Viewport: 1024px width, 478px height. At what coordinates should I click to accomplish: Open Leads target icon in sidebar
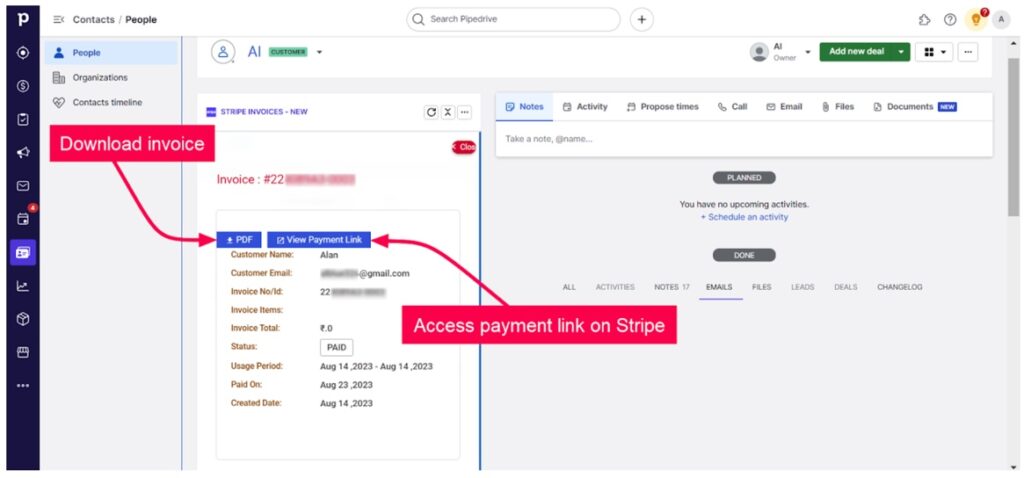23,53
